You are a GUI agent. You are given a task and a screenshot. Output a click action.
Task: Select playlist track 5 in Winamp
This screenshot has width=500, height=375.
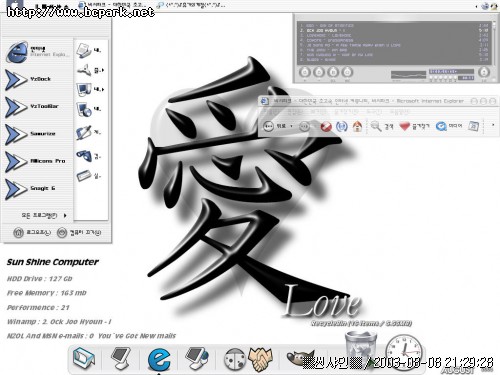(394, 45)
